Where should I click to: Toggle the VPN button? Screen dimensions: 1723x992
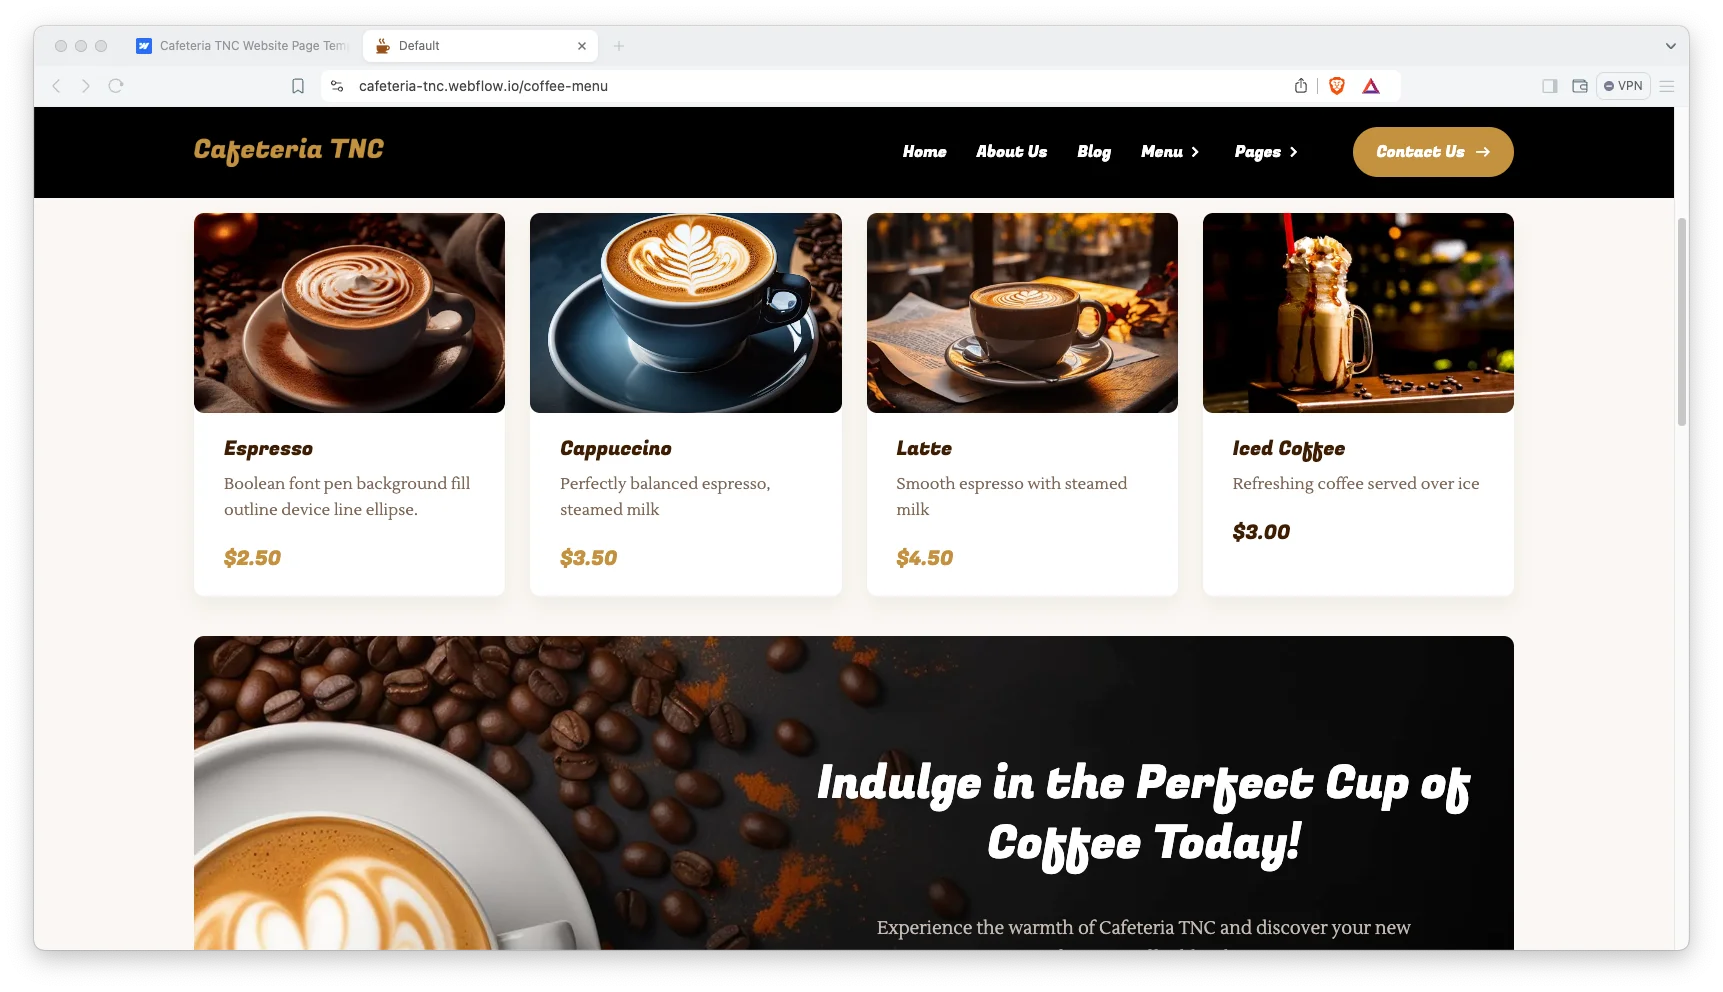coord(1623,86)
